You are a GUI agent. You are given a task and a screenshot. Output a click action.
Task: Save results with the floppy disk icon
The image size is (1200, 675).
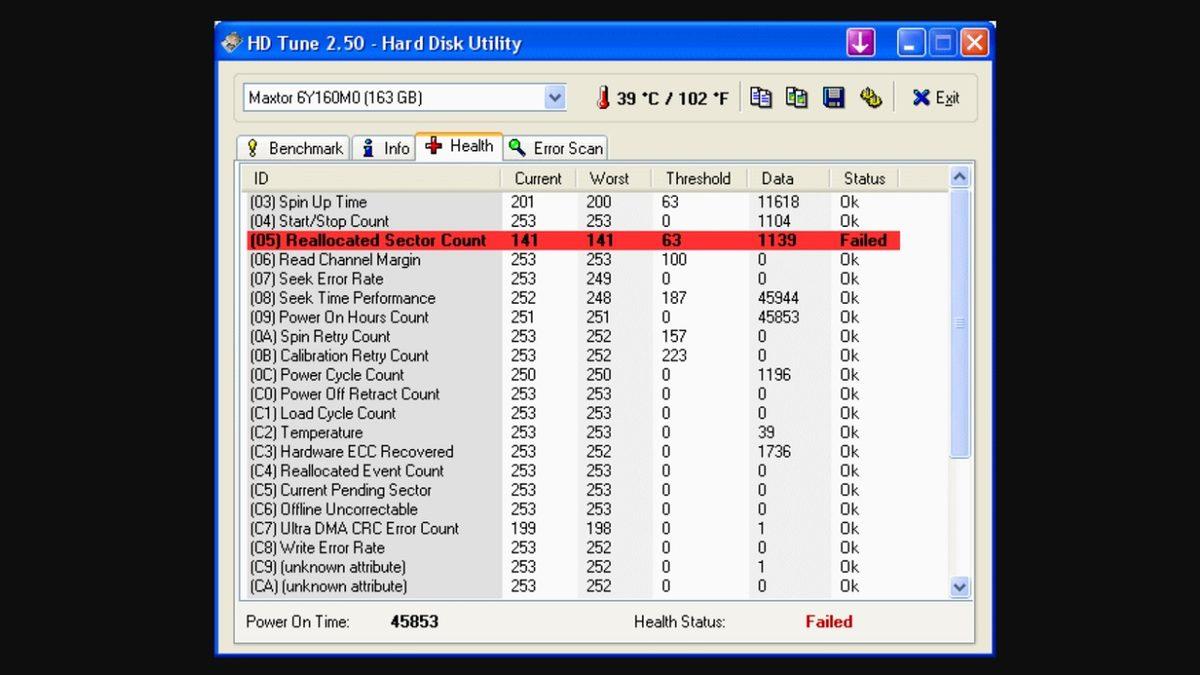pos(833,97)
